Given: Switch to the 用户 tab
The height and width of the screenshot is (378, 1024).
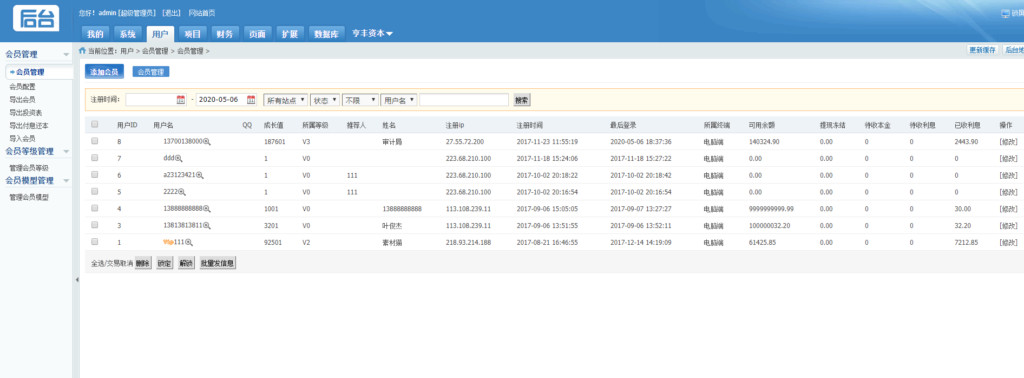Looking at the screenshot, I should click(x=160, y=34).
